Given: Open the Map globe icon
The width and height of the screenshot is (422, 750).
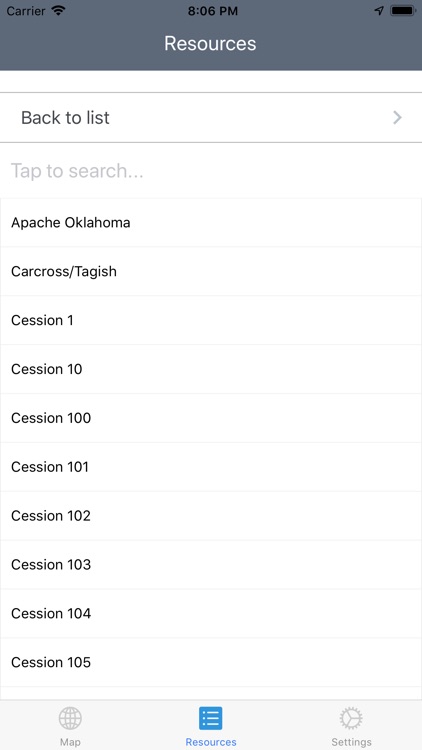Looking at the screenshot, I should 70,718.
